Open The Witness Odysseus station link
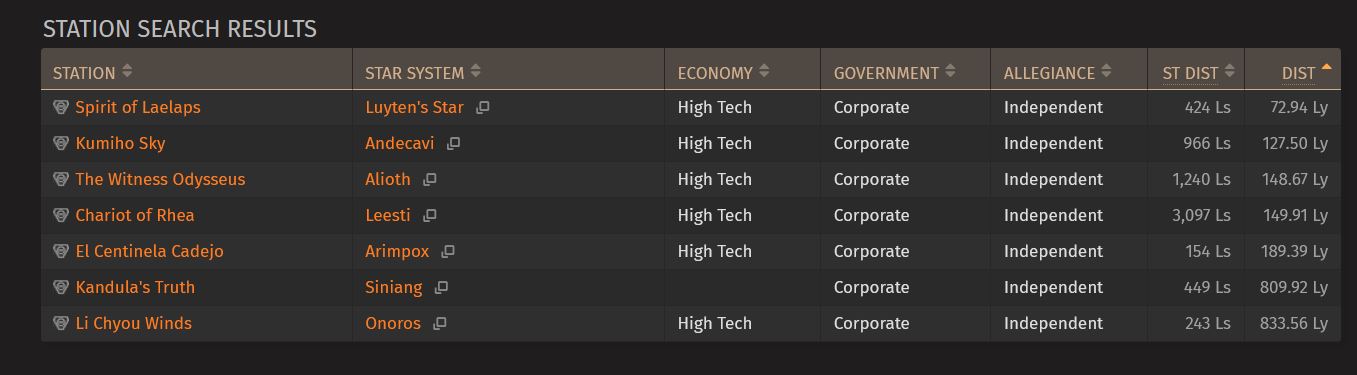Image resolution: width=1357 pixels, height=375 pixels. [x=160, y=179]
